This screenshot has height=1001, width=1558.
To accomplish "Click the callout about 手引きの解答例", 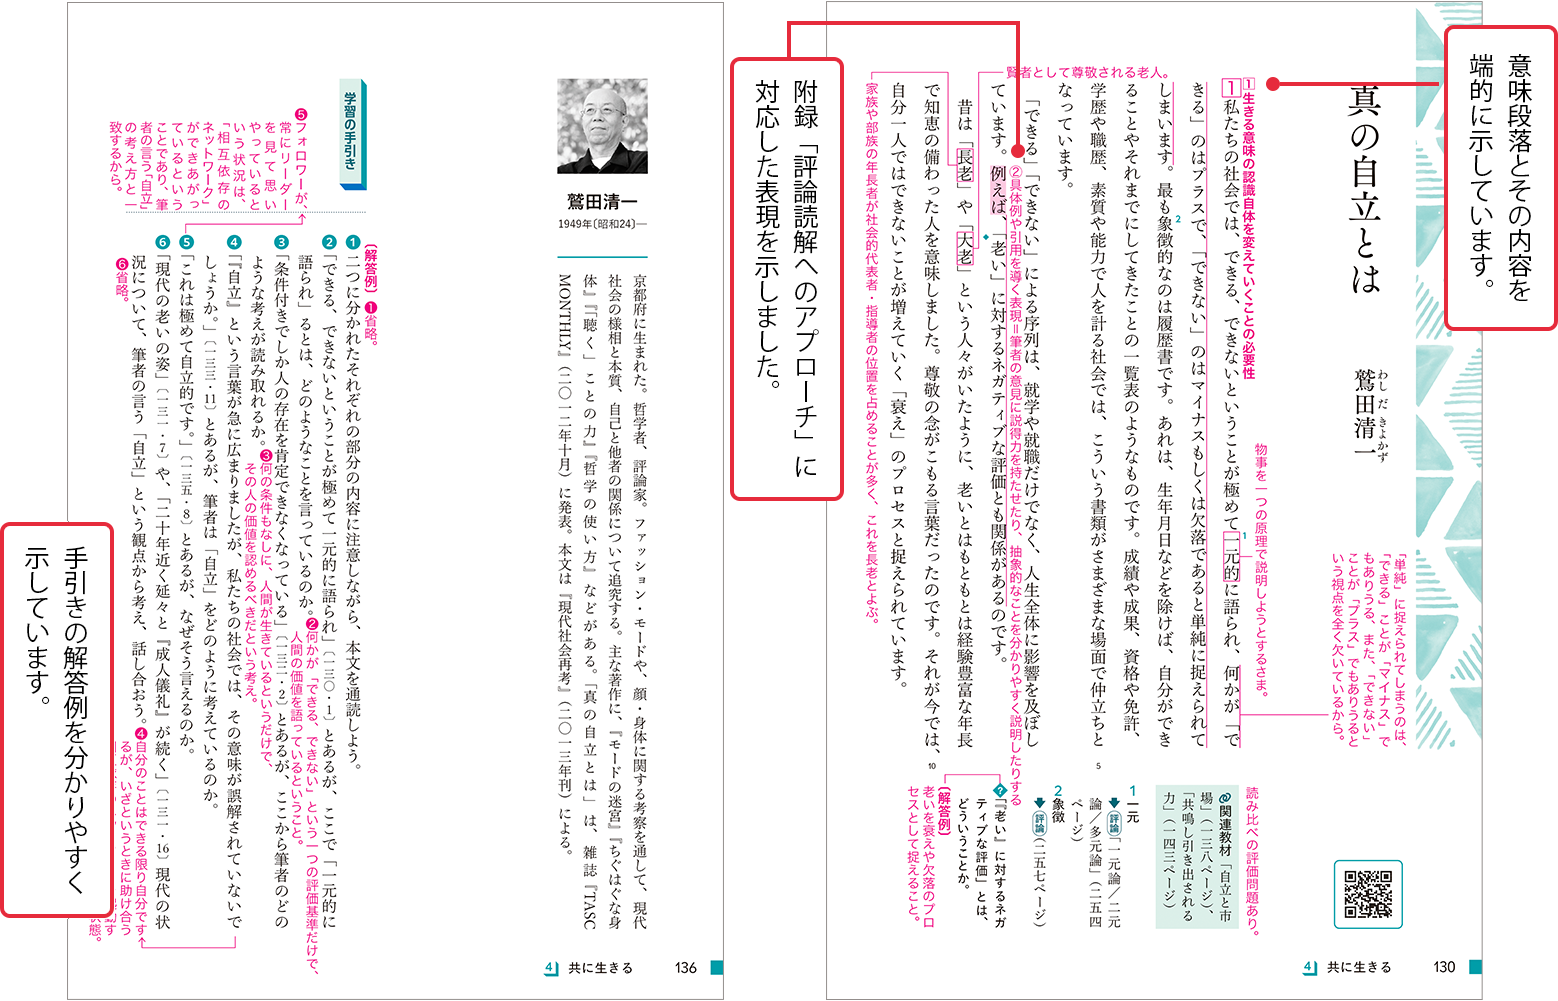I will click(x=57, y=719).
